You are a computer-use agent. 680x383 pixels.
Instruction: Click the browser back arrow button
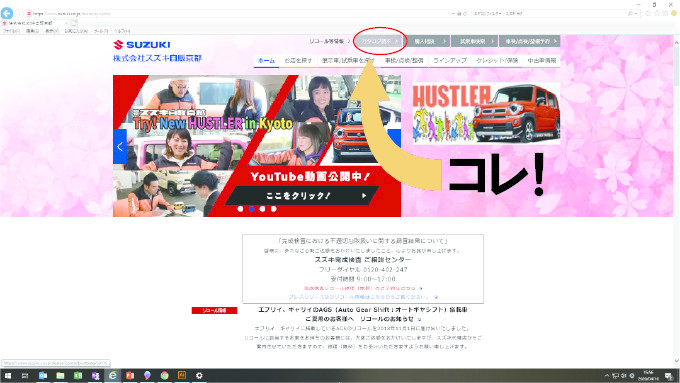(7, 13)
